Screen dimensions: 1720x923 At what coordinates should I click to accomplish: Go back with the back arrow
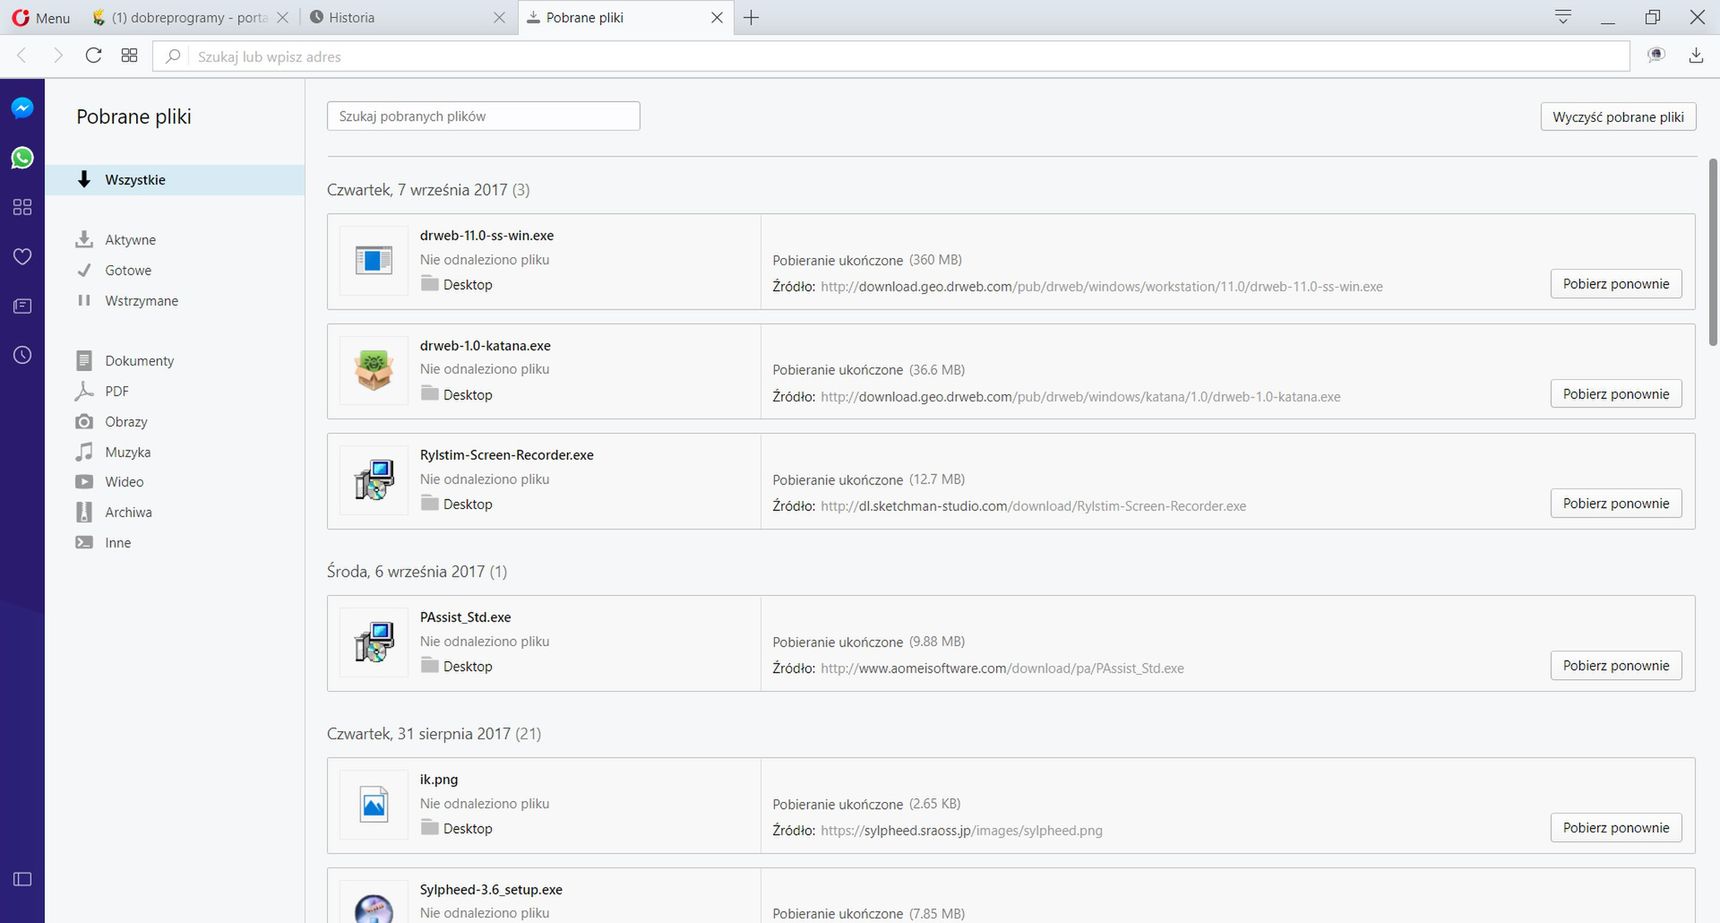[x=22, y=56]
